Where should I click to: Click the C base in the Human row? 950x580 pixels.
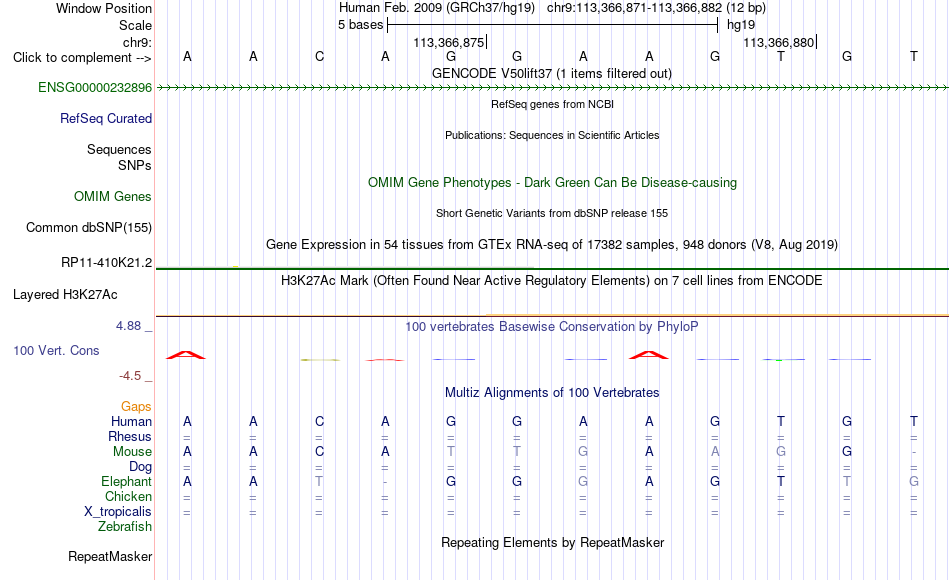click(x=319, y=421)
